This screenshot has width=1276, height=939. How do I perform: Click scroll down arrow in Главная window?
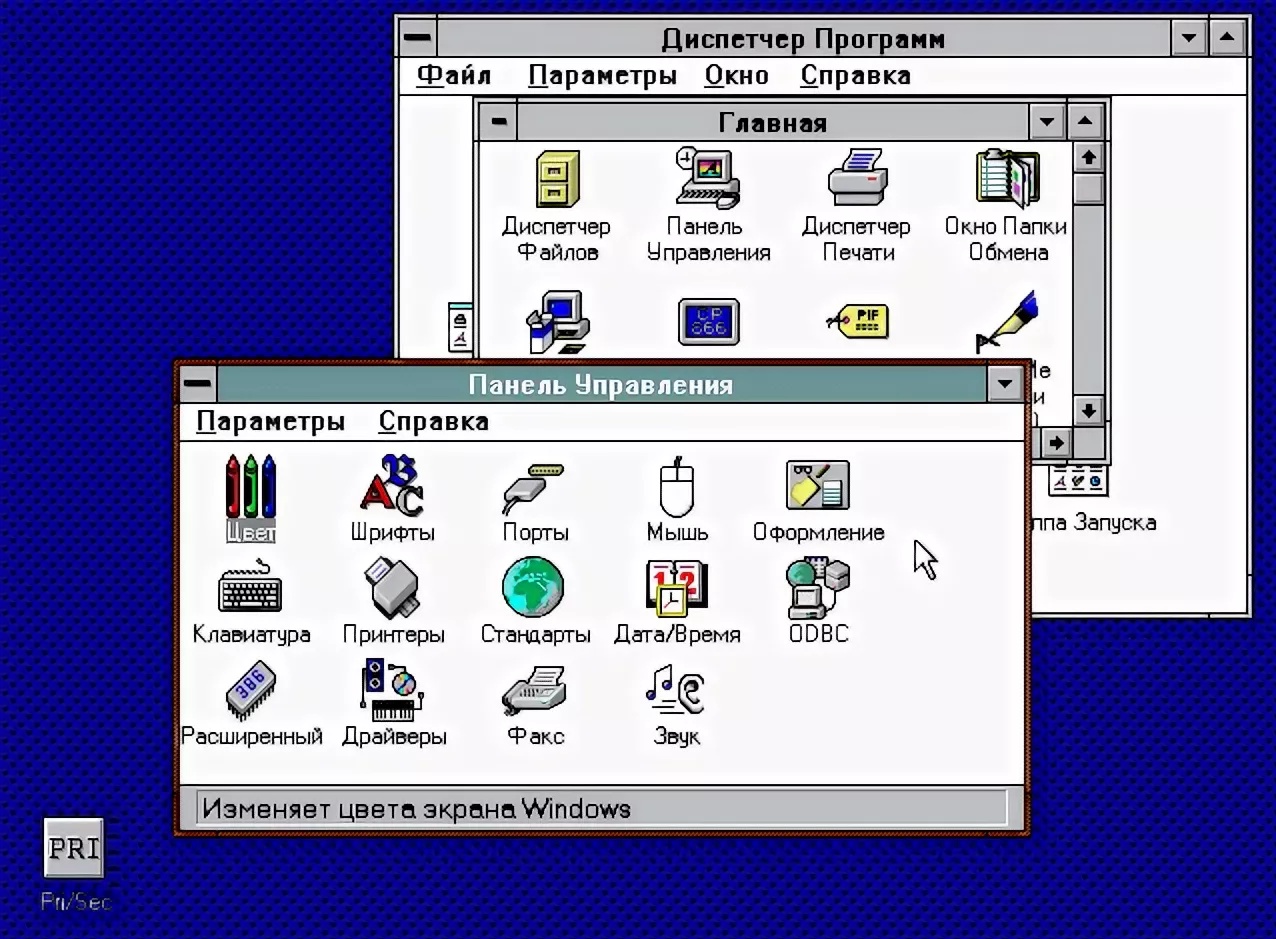point(1088,409)
